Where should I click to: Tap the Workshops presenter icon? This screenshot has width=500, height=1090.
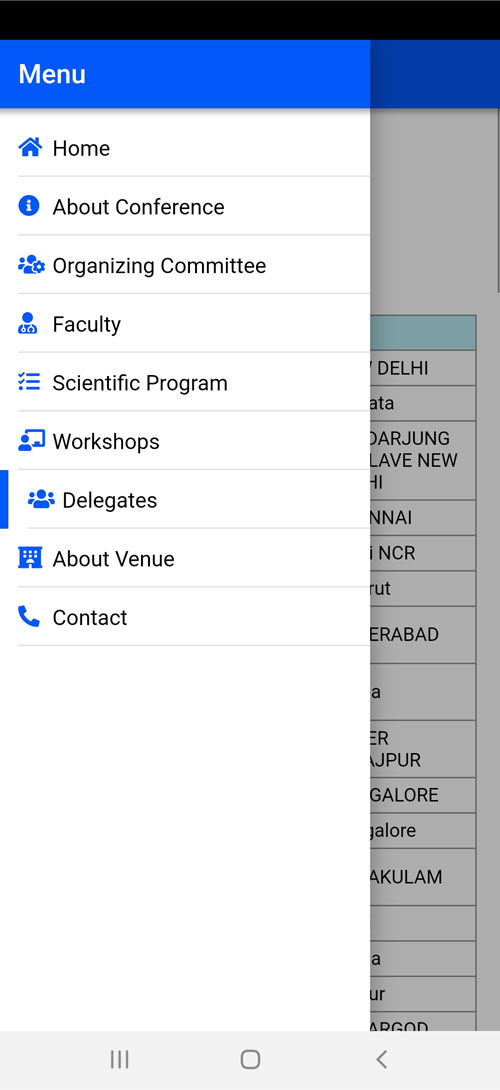(31, 441)
